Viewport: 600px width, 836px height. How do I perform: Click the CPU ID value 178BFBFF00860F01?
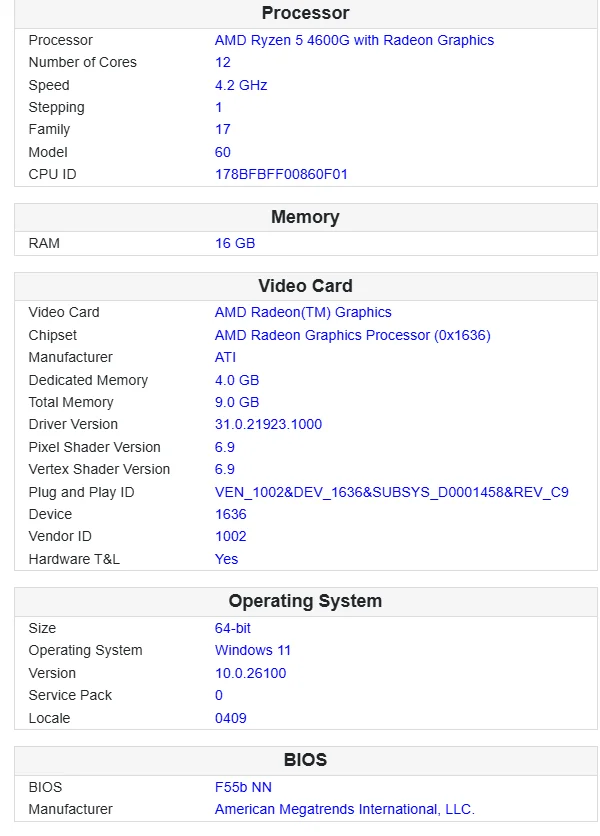pyautogui.click(x=281, y=174)
